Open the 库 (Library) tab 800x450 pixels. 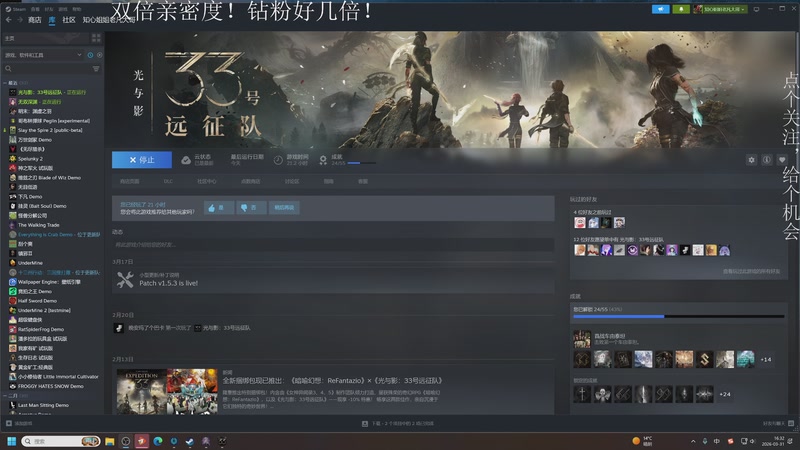52,20
